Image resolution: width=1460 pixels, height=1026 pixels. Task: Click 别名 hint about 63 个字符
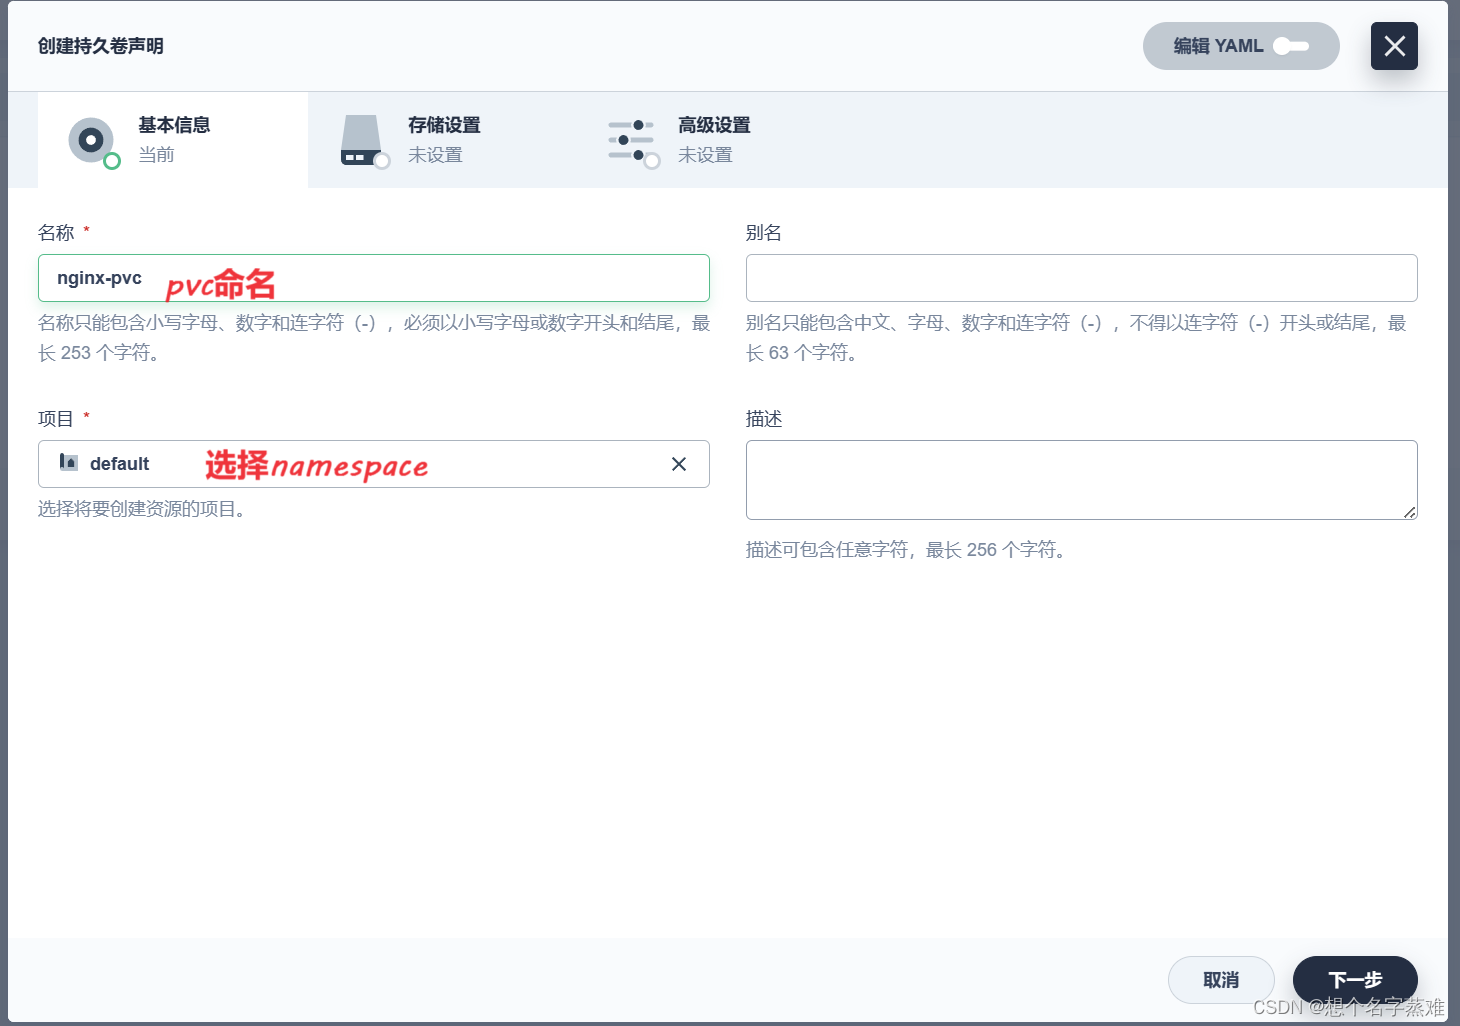coord(1077,338)
